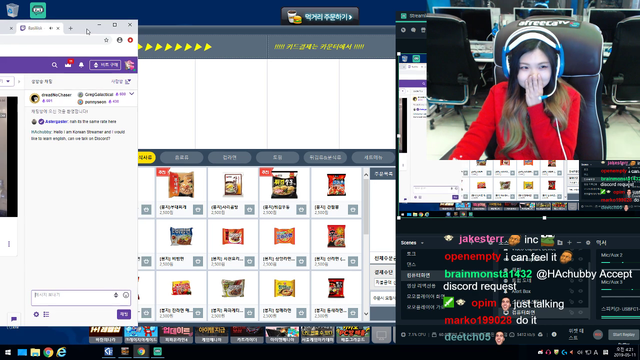The width and height of the screenshot is (640, 360).
Task: Click the 비트 구매 bits purchase button
Action: [105, 65]
